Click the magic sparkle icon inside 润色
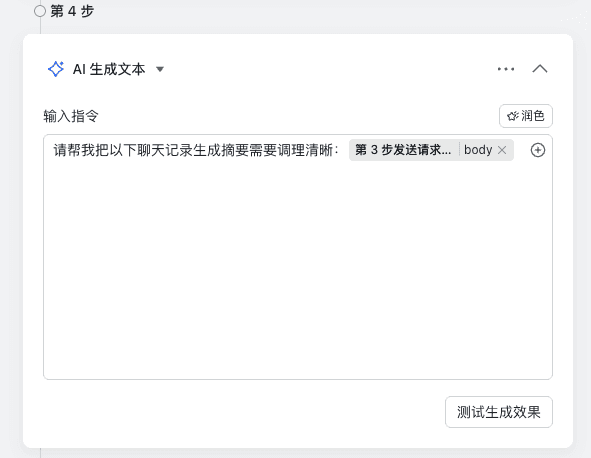 pyautogui.click(x=513, y=116)
